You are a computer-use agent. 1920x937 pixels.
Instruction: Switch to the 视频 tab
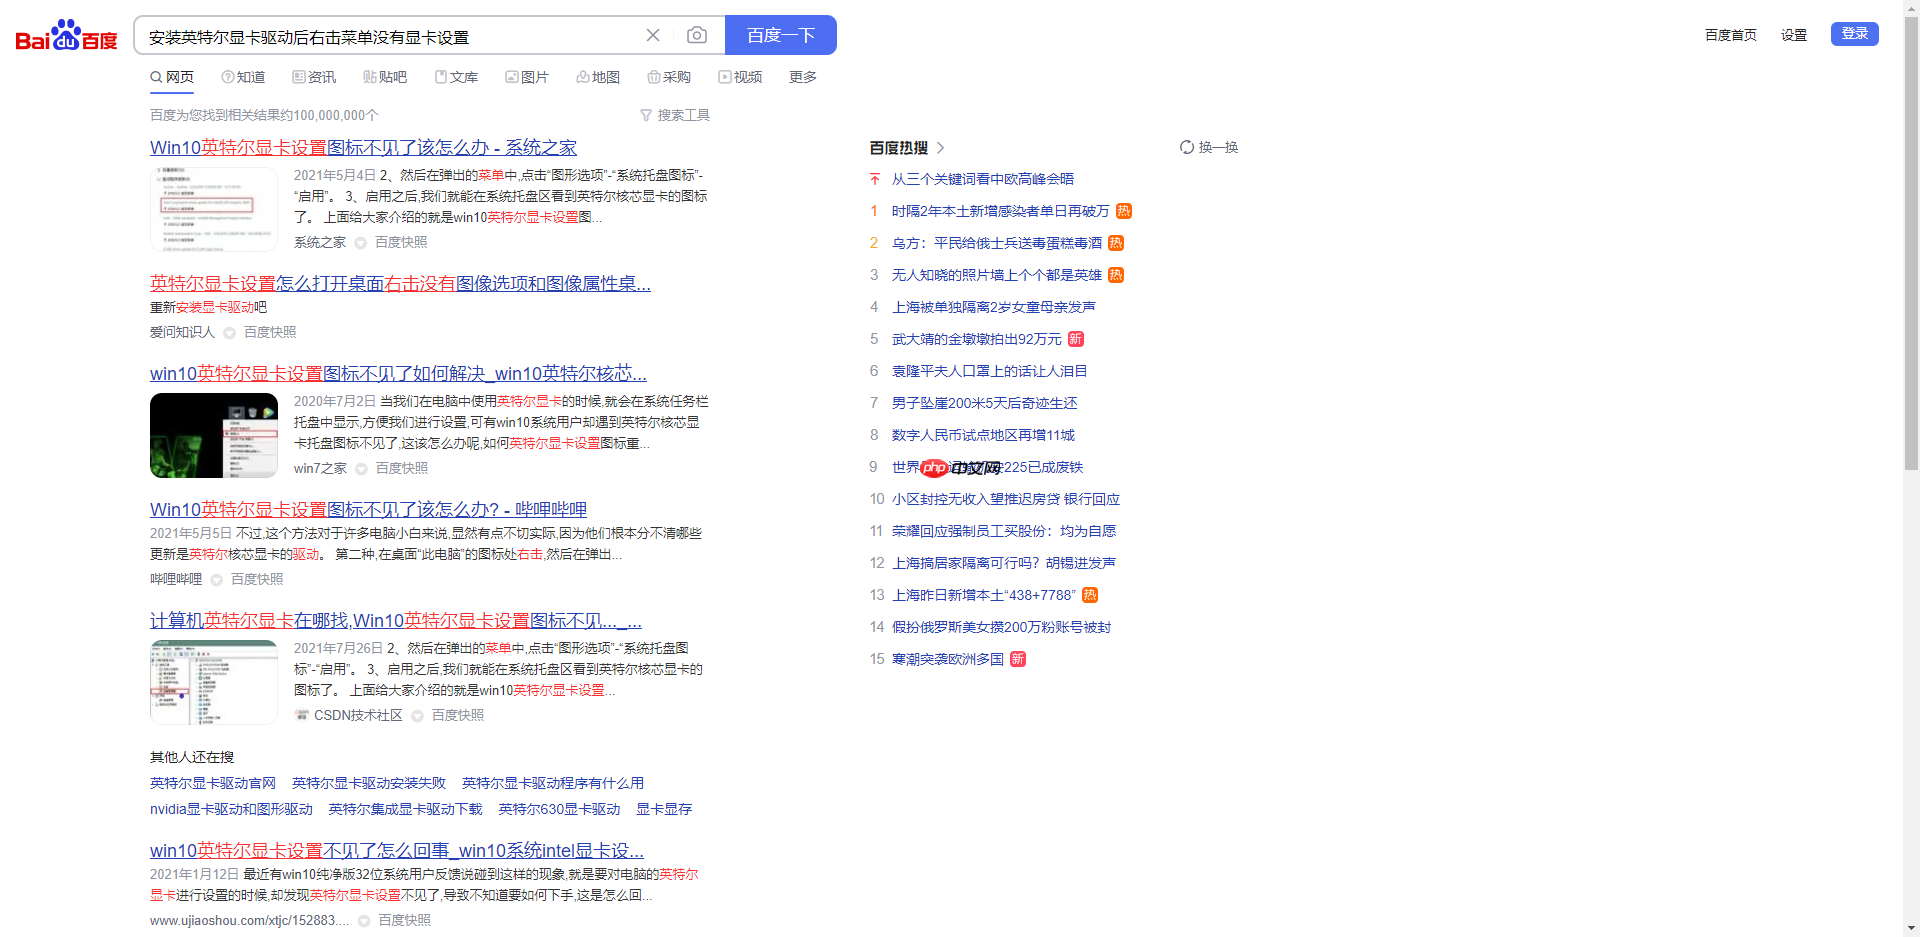coord(740,76)
